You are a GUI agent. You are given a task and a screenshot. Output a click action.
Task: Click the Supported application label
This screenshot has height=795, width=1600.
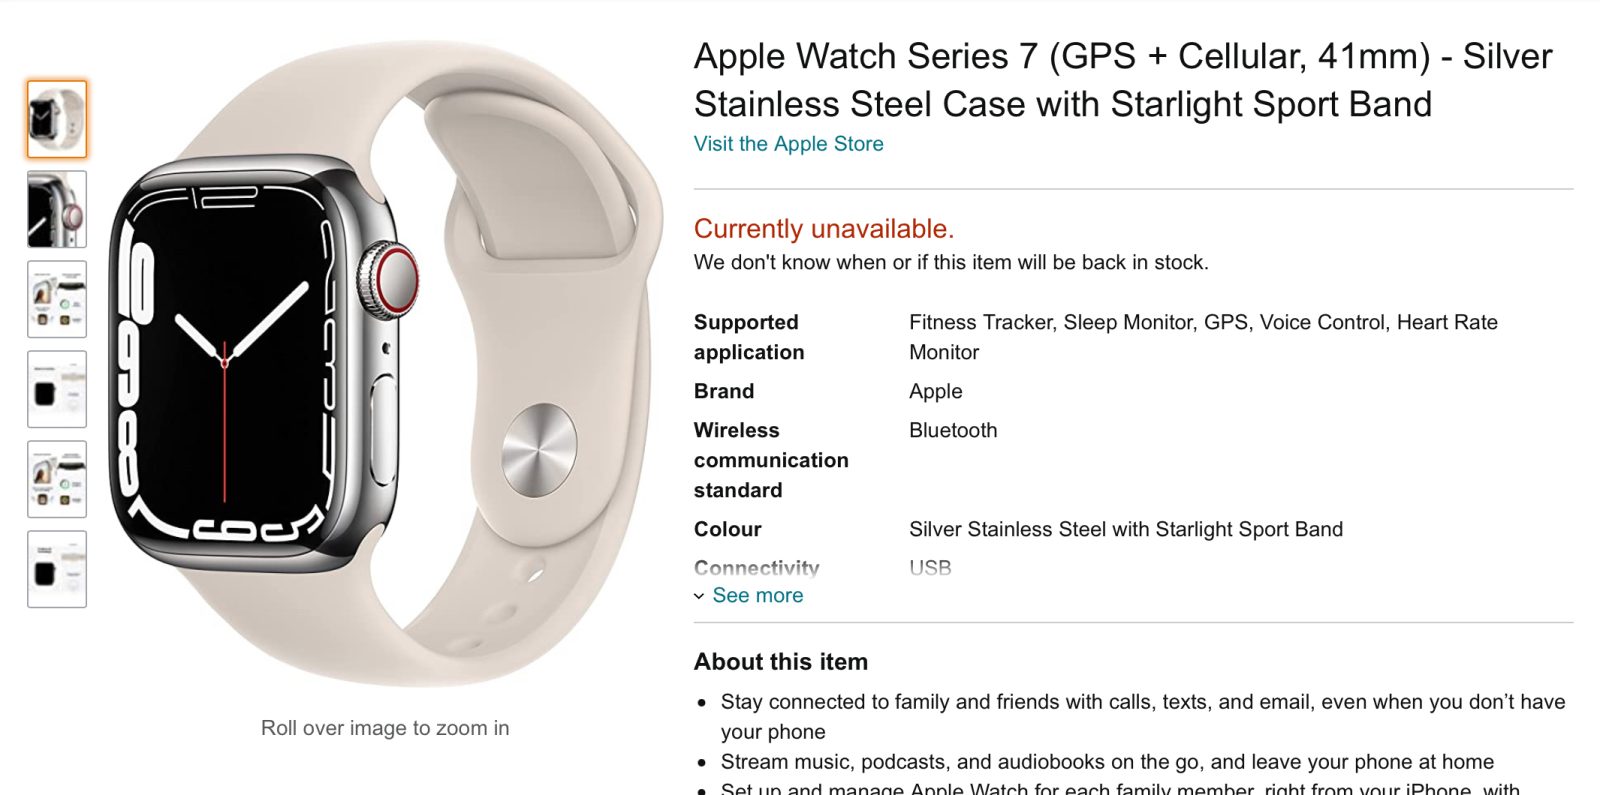pos(749,337)
